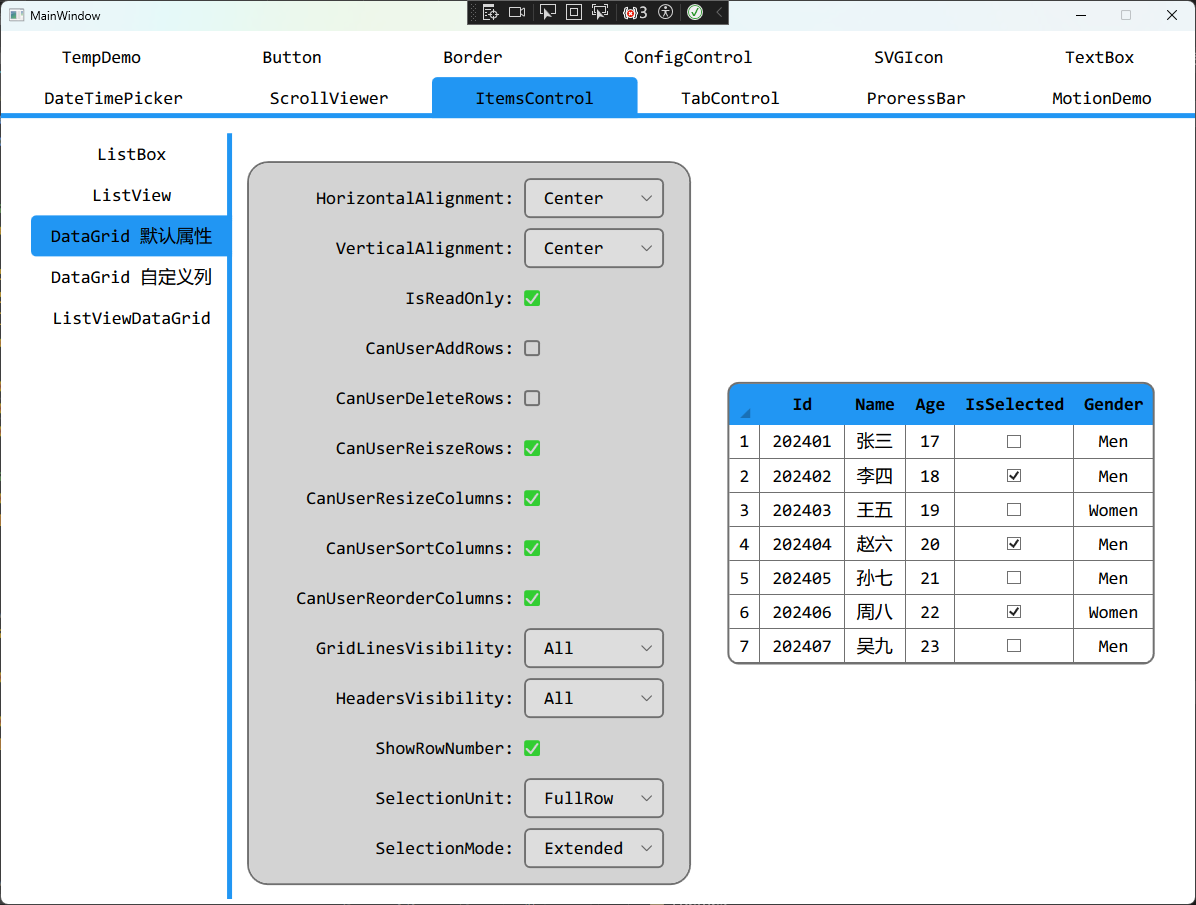Select DataGrid 默认属性 side item
Viewport: 1196px width, 905px height.
[130, 236]
